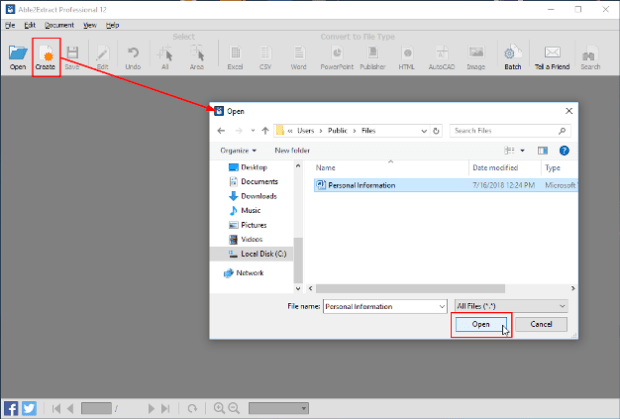Open the change view options dropdown
Screen dimensions: 620x419
522,151
